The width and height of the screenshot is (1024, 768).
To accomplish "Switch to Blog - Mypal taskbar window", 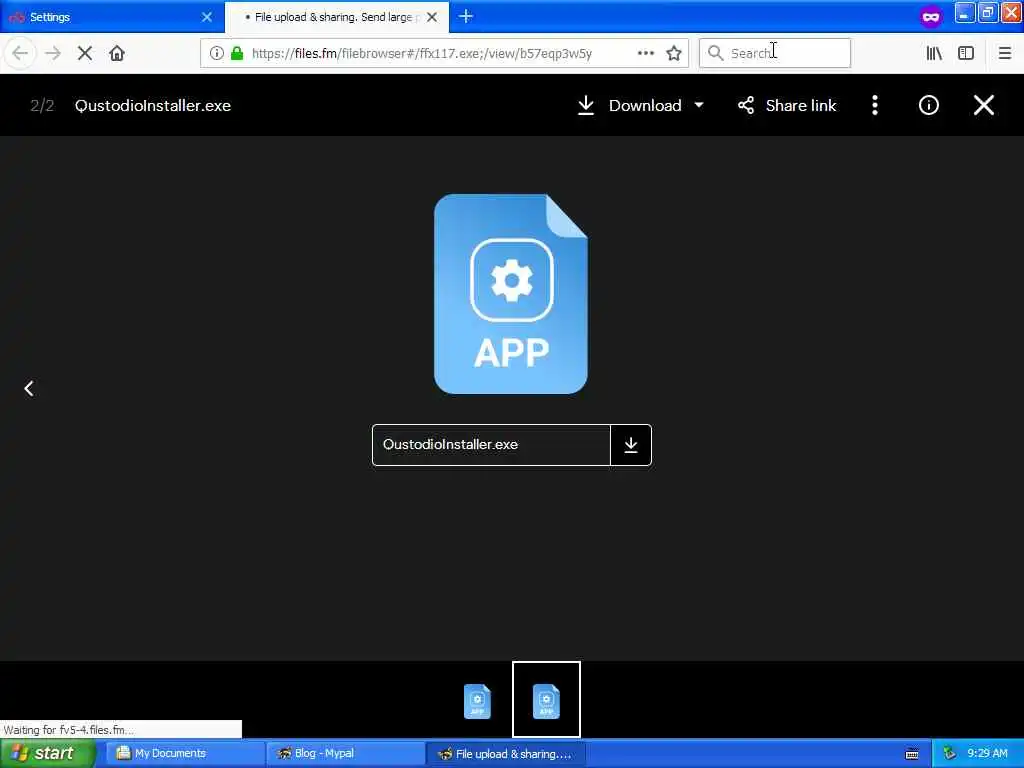I will click(345, 754).
